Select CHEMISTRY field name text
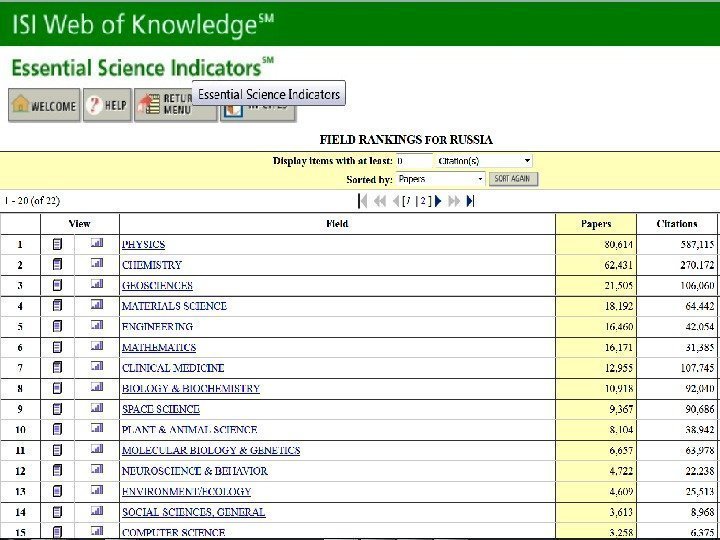 pyautogui.click(x=152, y=265)
